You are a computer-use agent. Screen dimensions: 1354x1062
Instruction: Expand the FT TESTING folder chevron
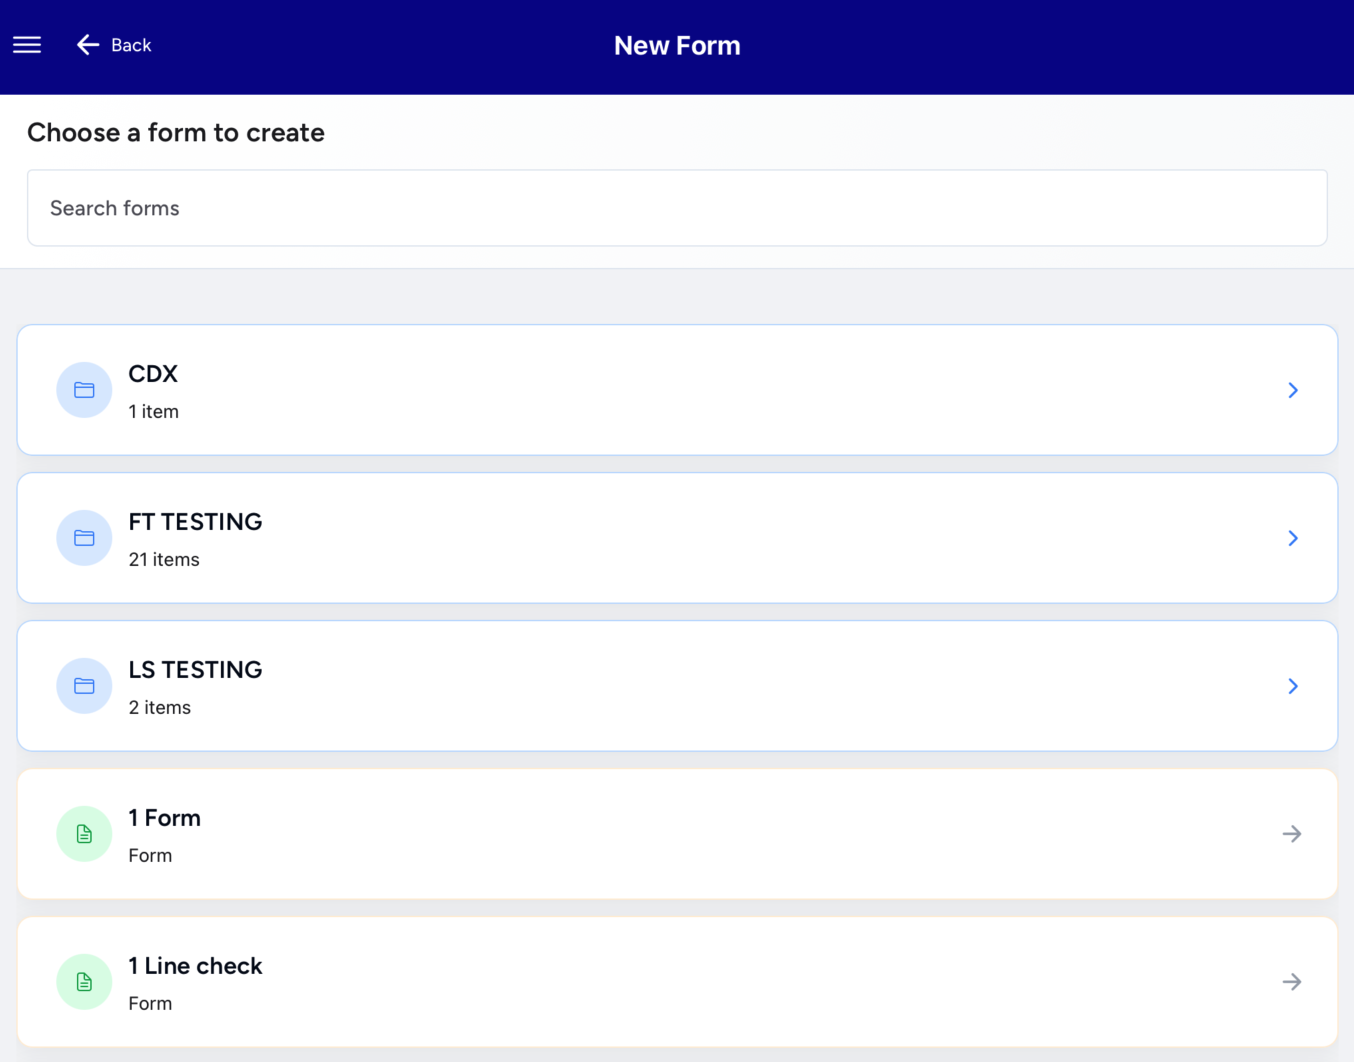[1293, 538]
